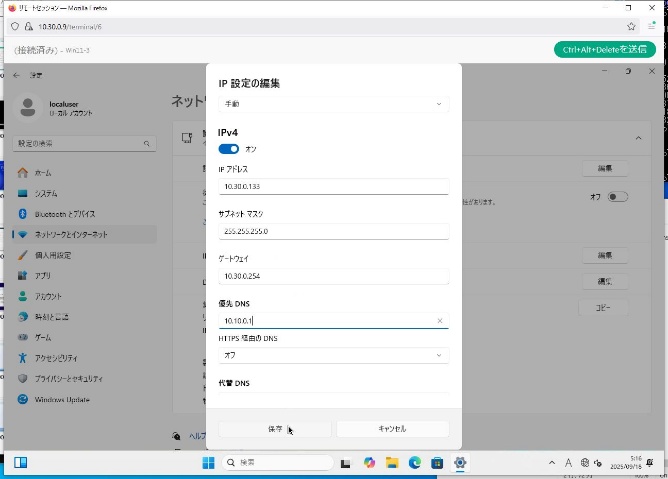This screenshot has height=479, width=668.
Task: Show hidden system tray icons chevron
Action: point(552,463)
